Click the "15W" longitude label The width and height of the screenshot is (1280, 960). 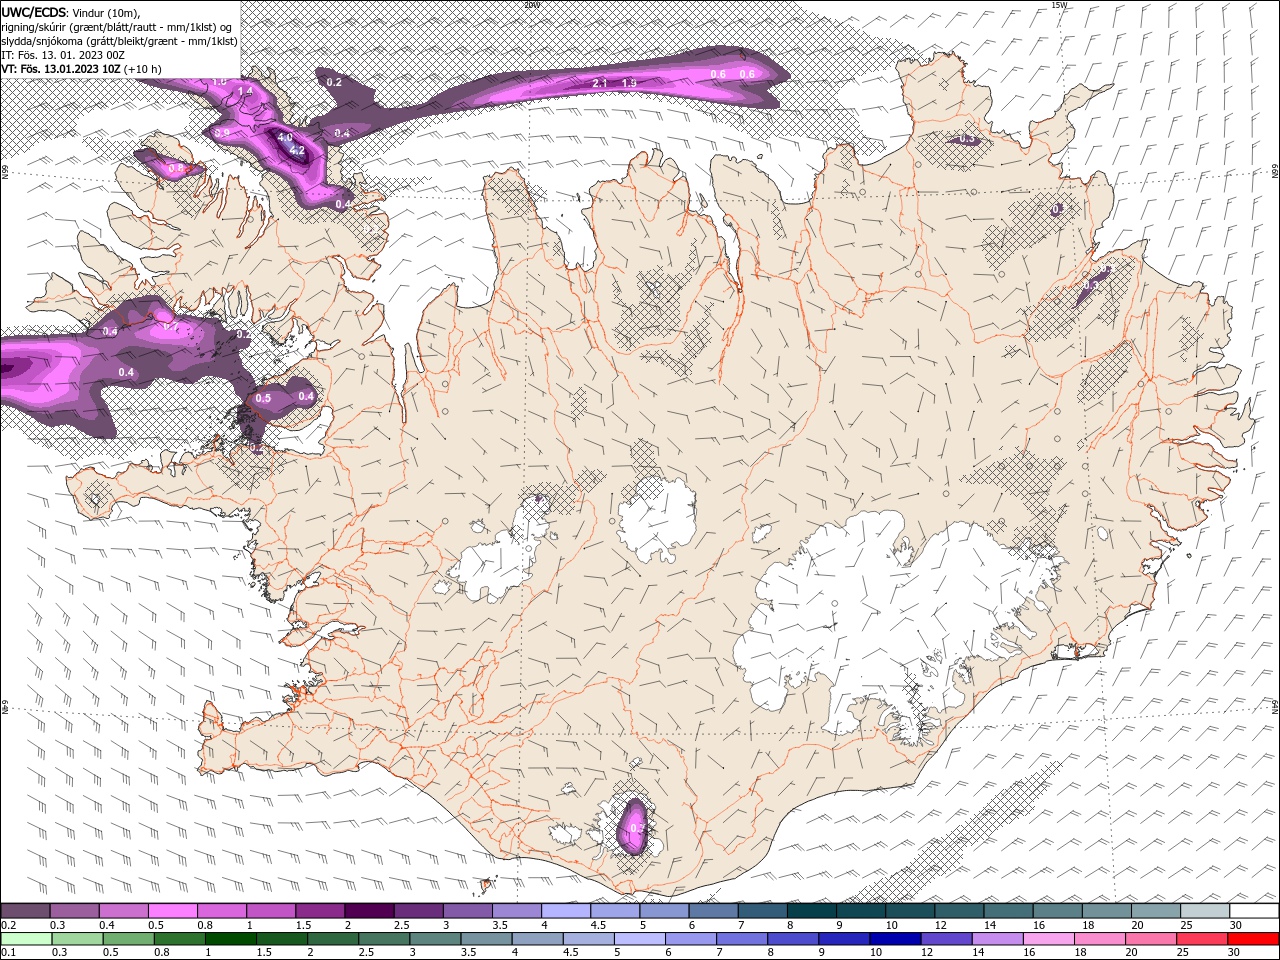(x=1059, y=5)
